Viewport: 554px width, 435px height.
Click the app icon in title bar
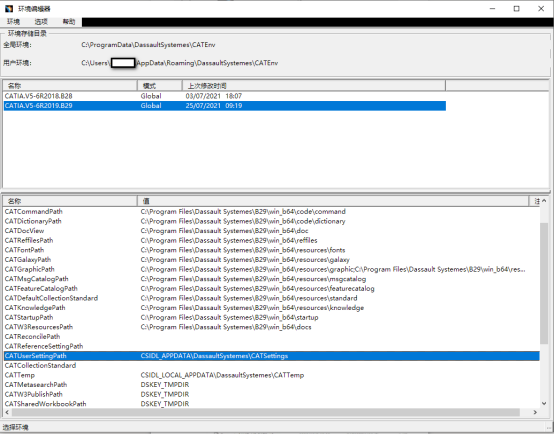pos(9,8)
